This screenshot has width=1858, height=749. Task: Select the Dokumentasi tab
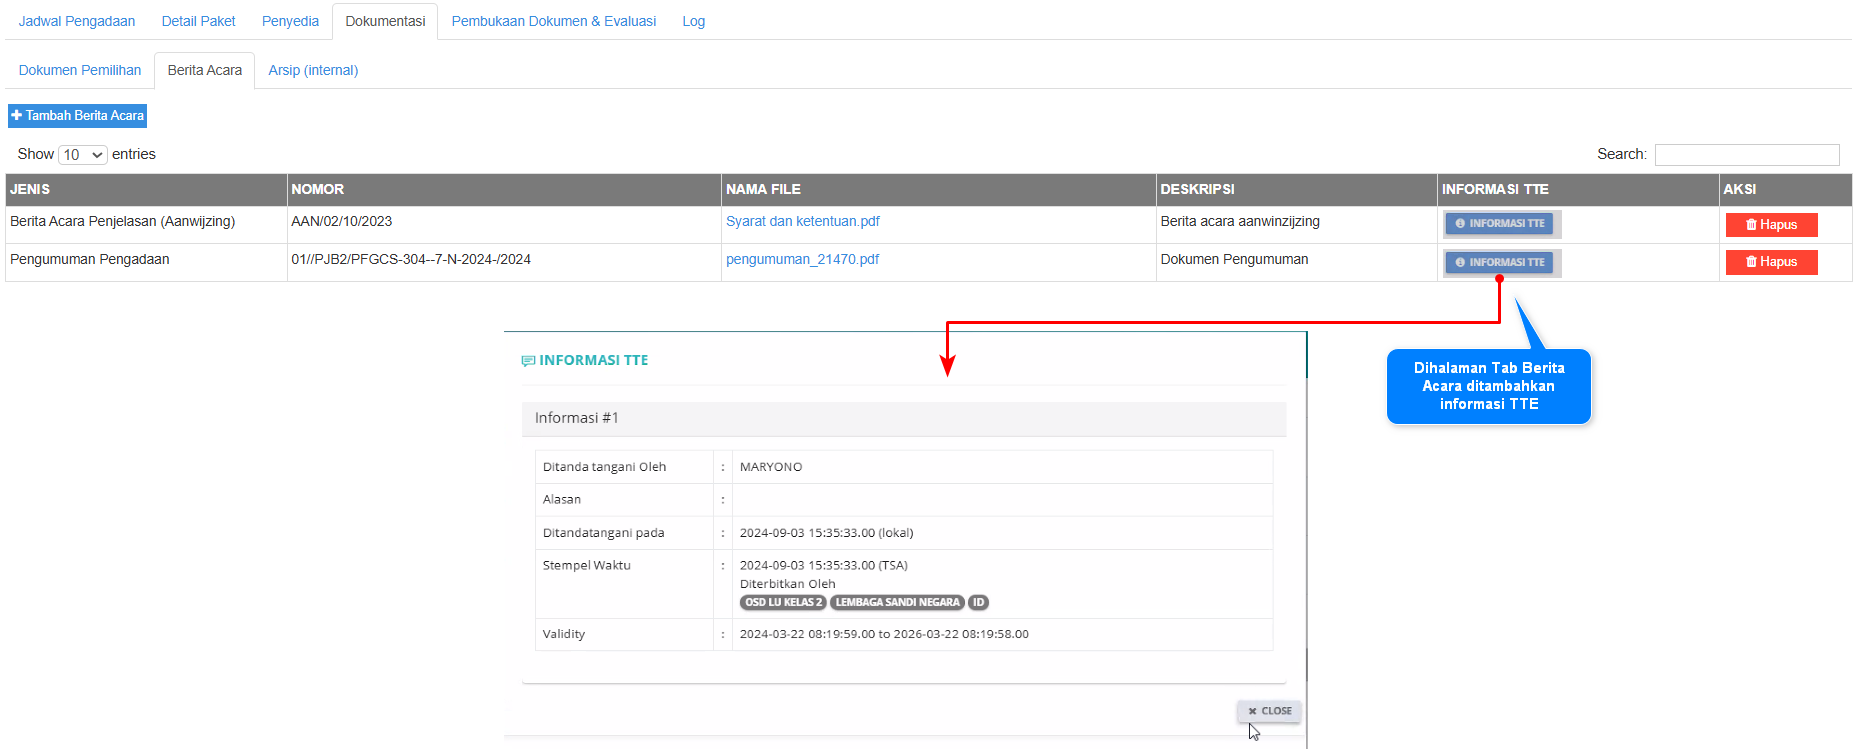pos(385,21)
